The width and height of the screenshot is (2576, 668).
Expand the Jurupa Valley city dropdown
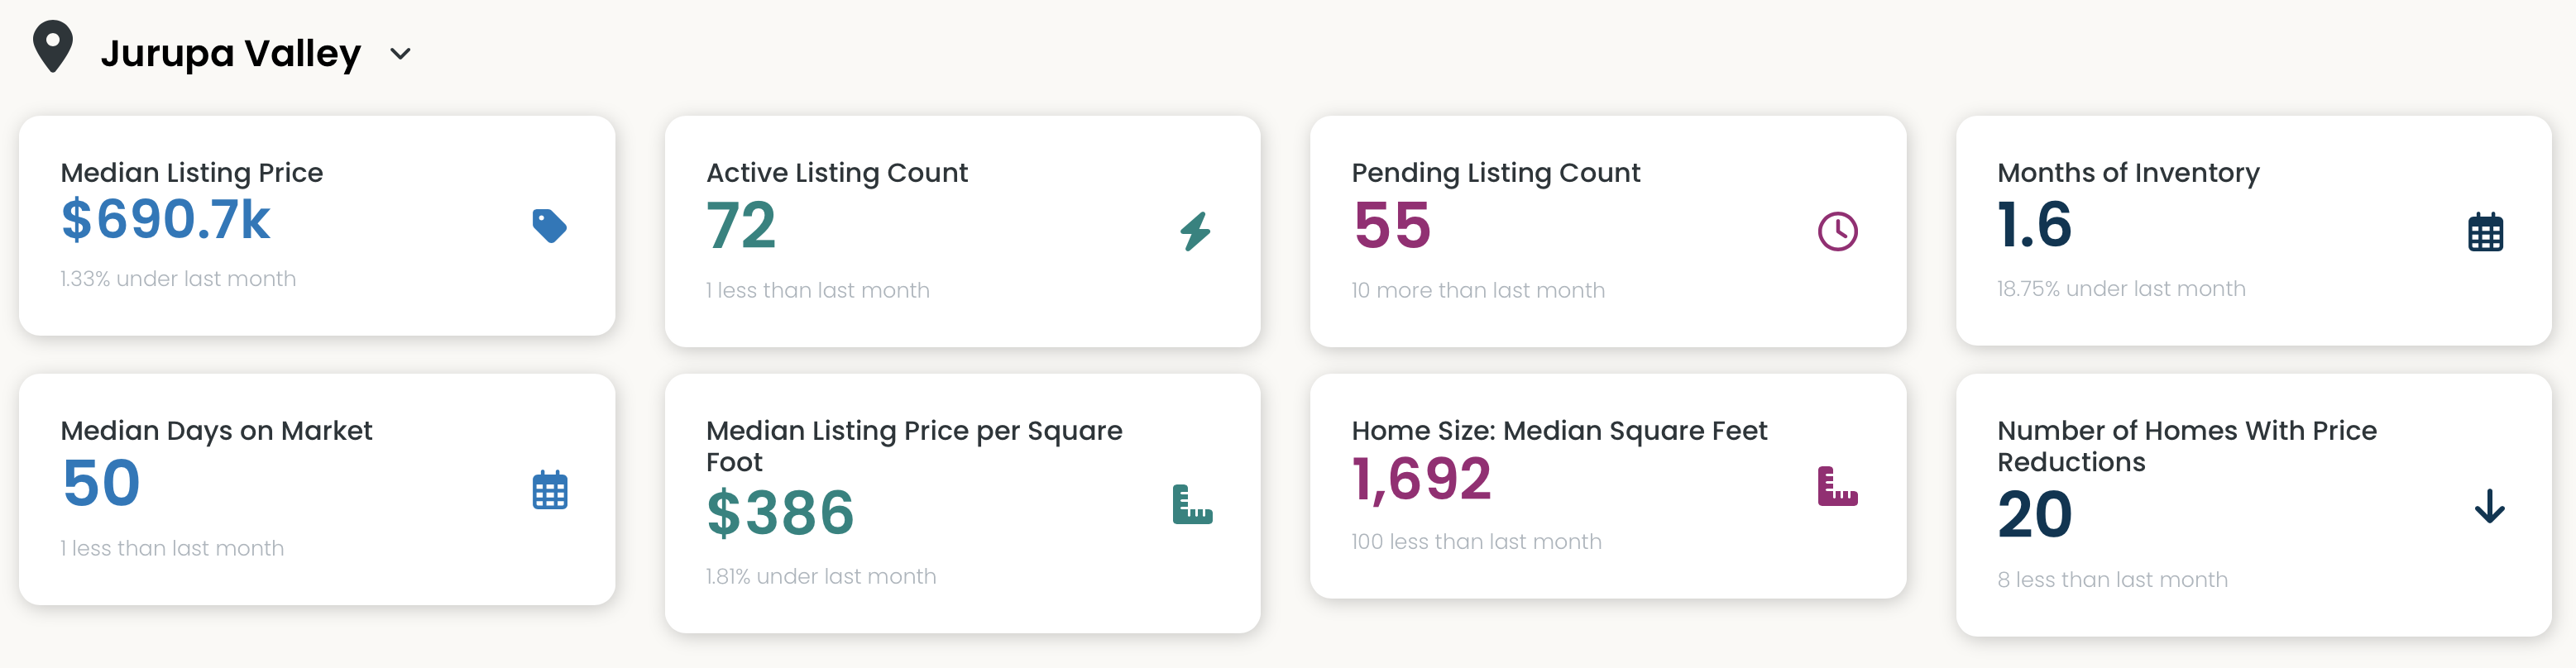click(400, 54)
